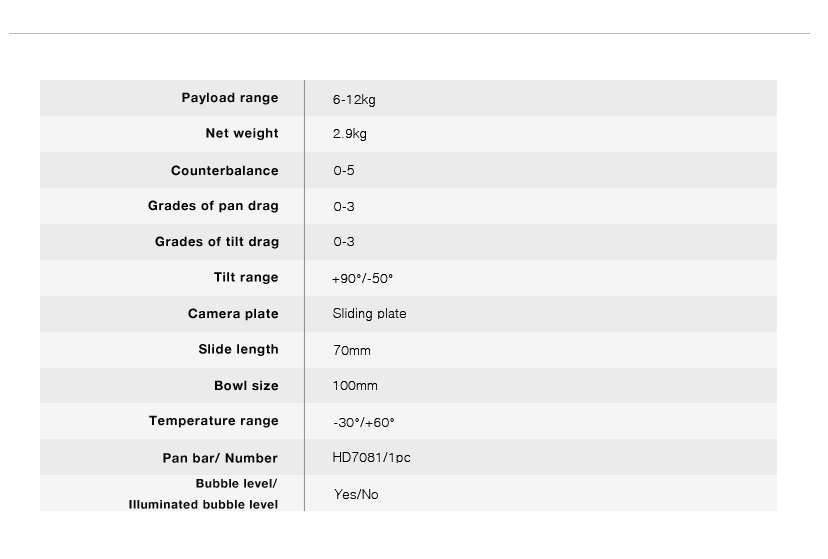Screen dimensions: 828x559
Task: Click the Tilt range label
Action: (245, 278)
